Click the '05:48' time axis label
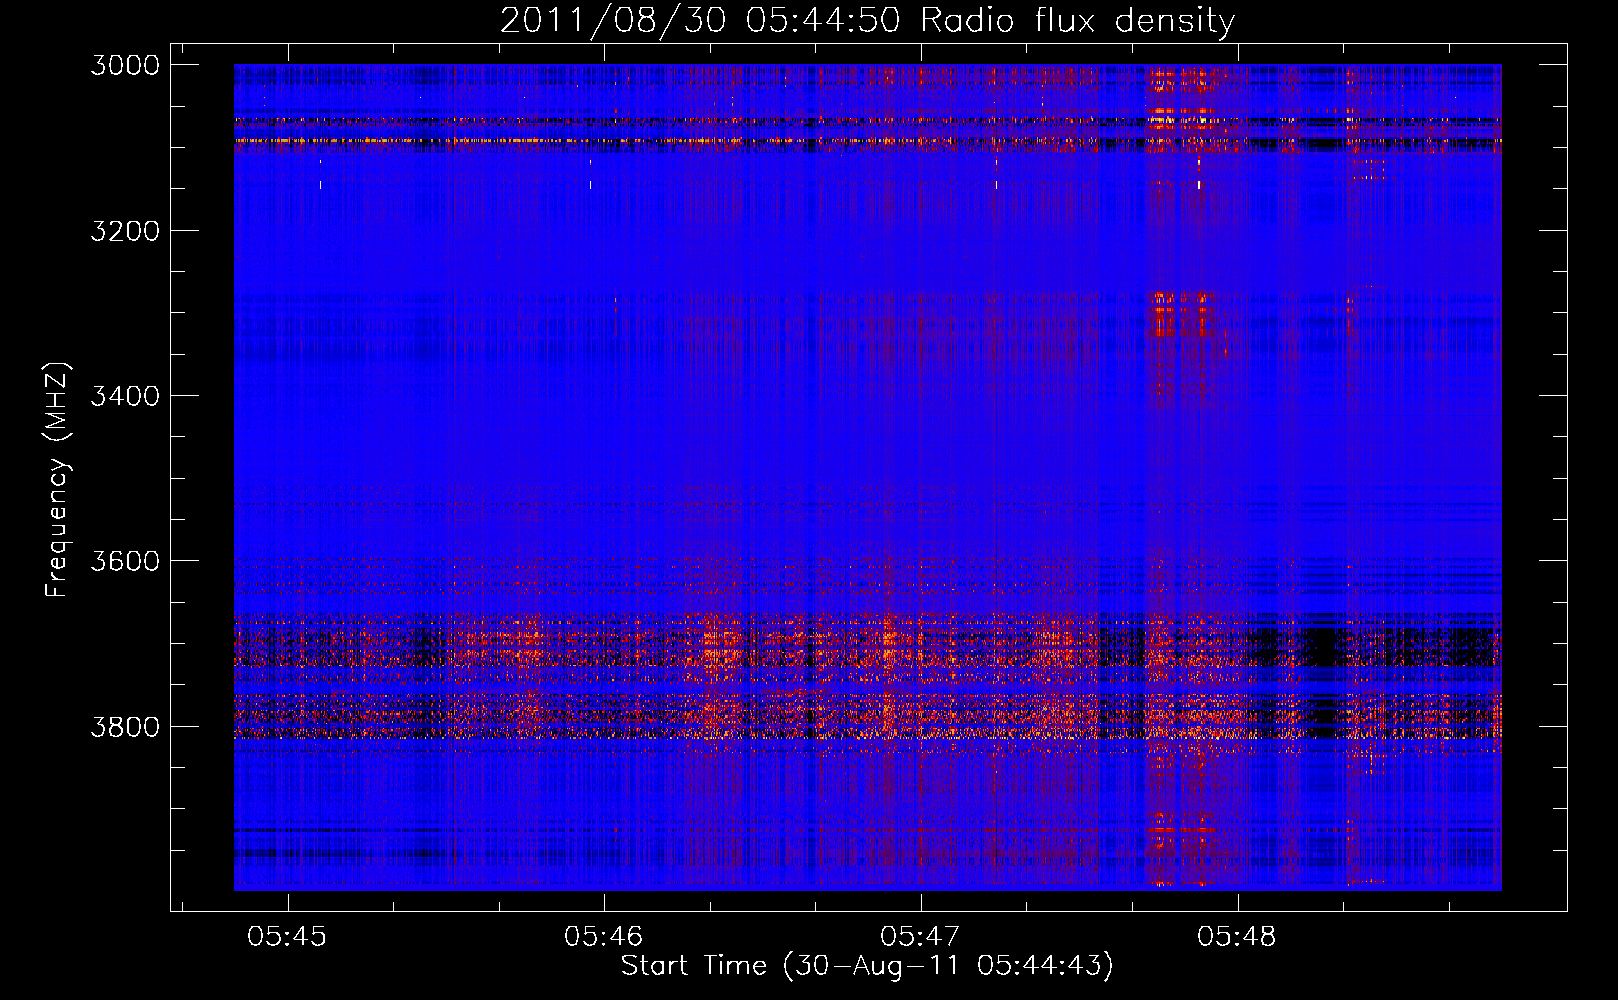Viewport: 1618px width, 1000px height. click(1237, 937)
